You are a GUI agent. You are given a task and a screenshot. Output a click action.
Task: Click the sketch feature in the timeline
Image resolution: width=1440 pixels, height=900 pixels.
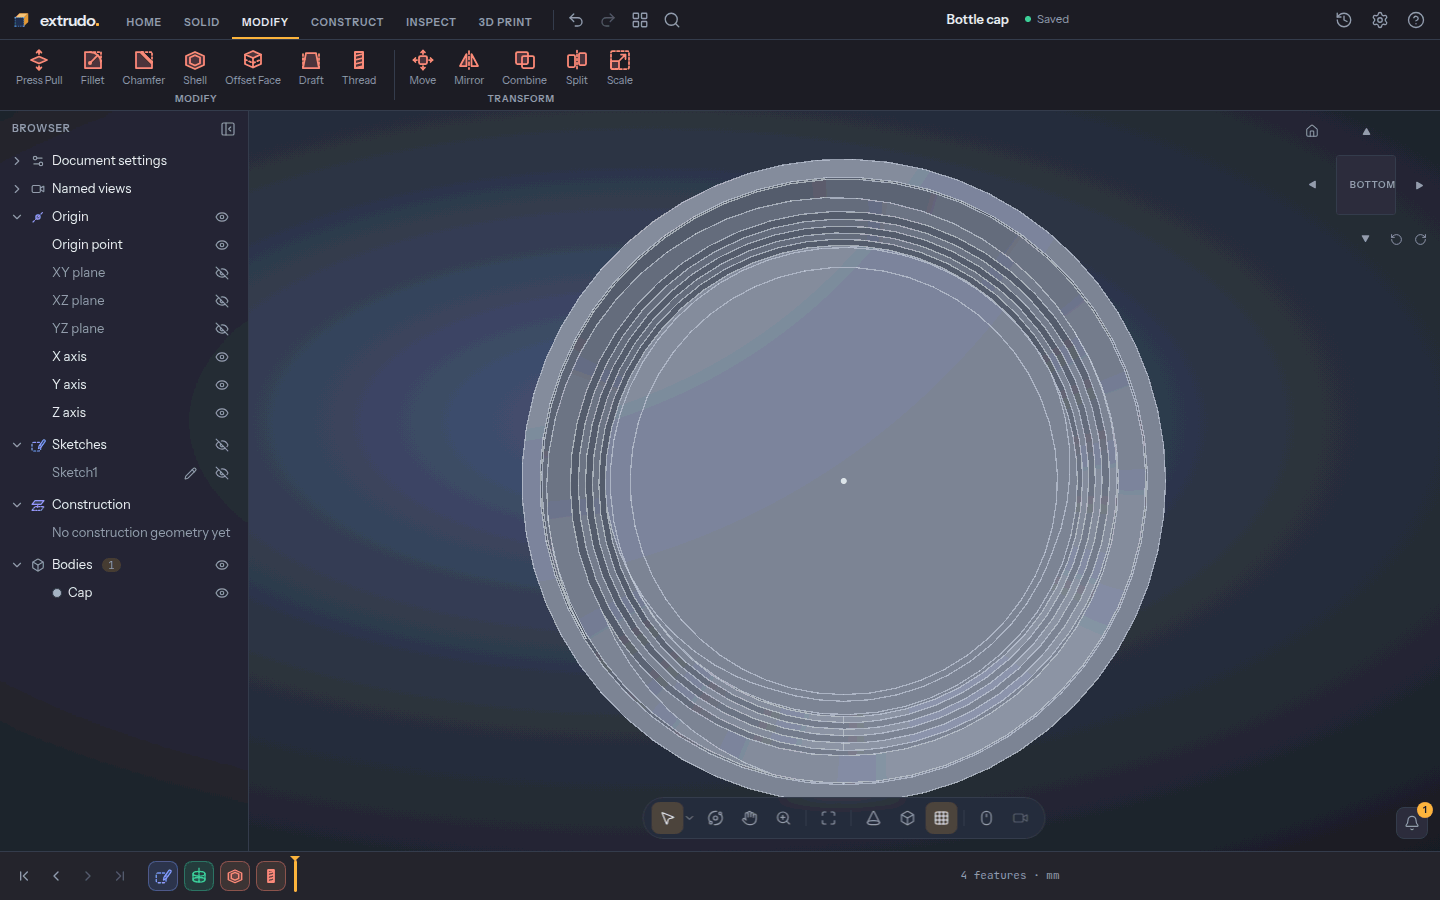pyautogui.click(x=163, y=876)
